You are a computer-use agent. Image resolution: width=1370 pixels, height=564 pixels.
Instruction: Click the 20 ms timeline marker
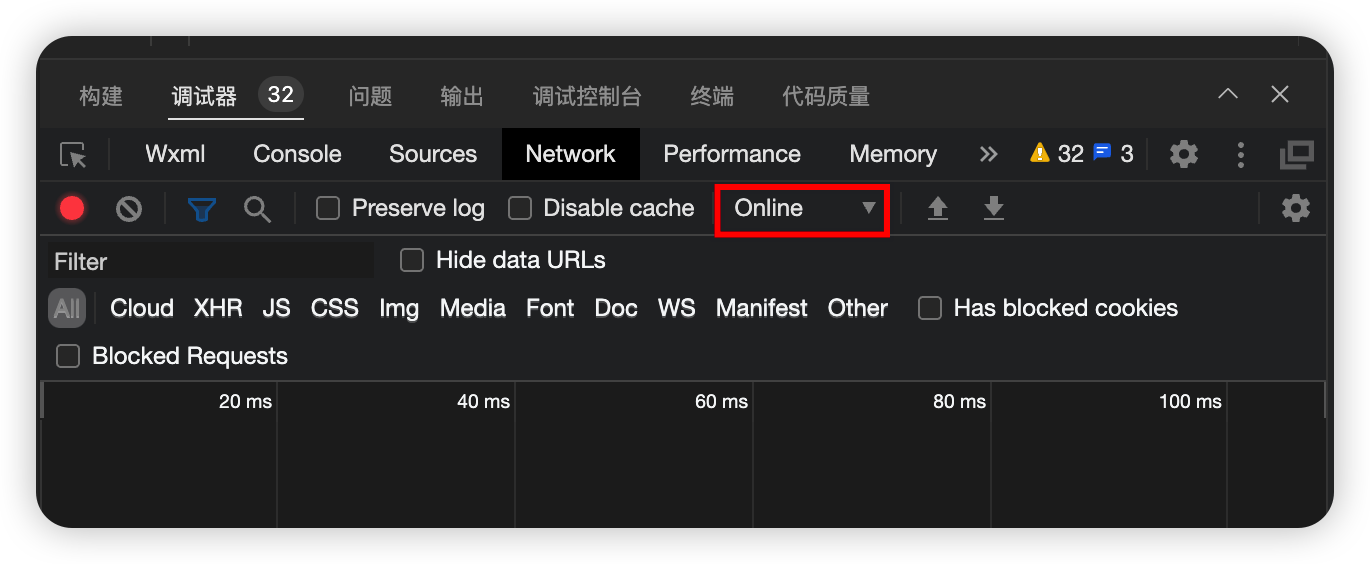coord(245,401)
